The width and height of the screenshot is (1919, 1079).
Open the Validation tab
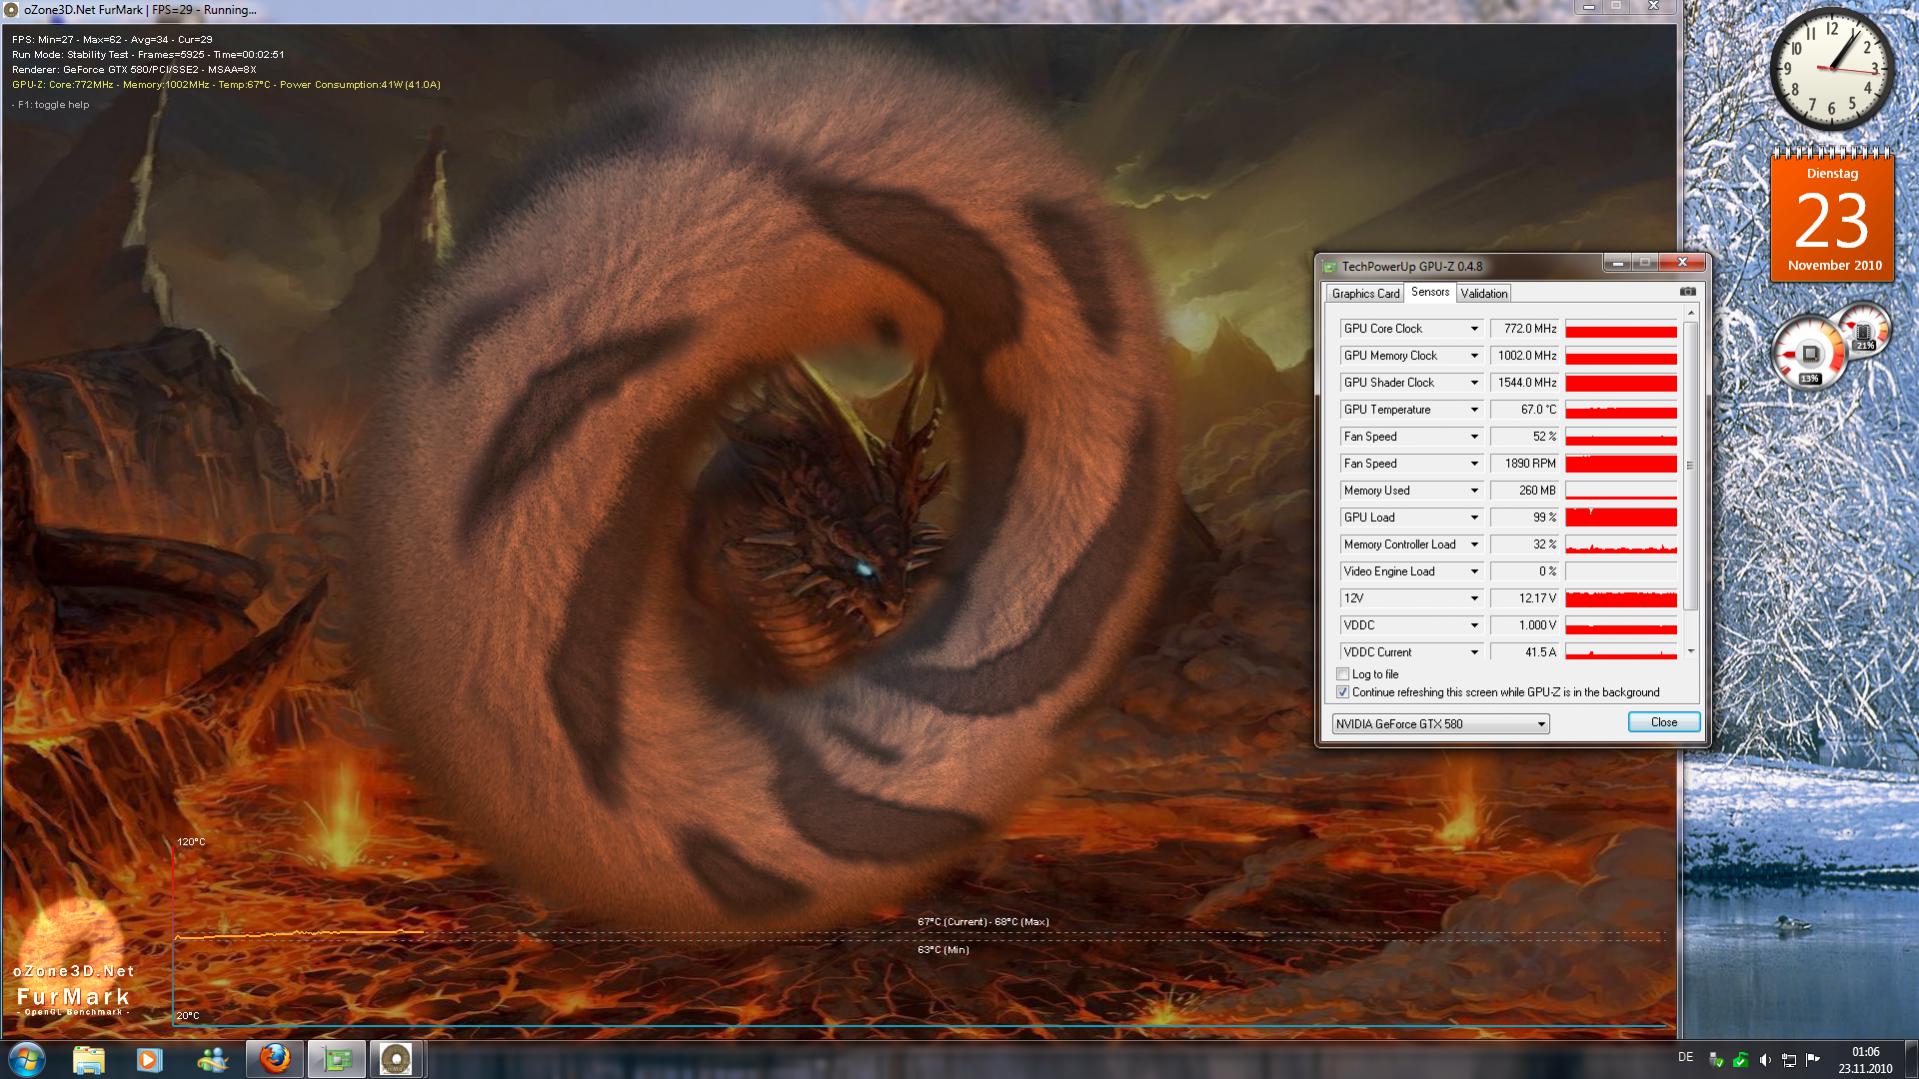(x=1483, y=294)
